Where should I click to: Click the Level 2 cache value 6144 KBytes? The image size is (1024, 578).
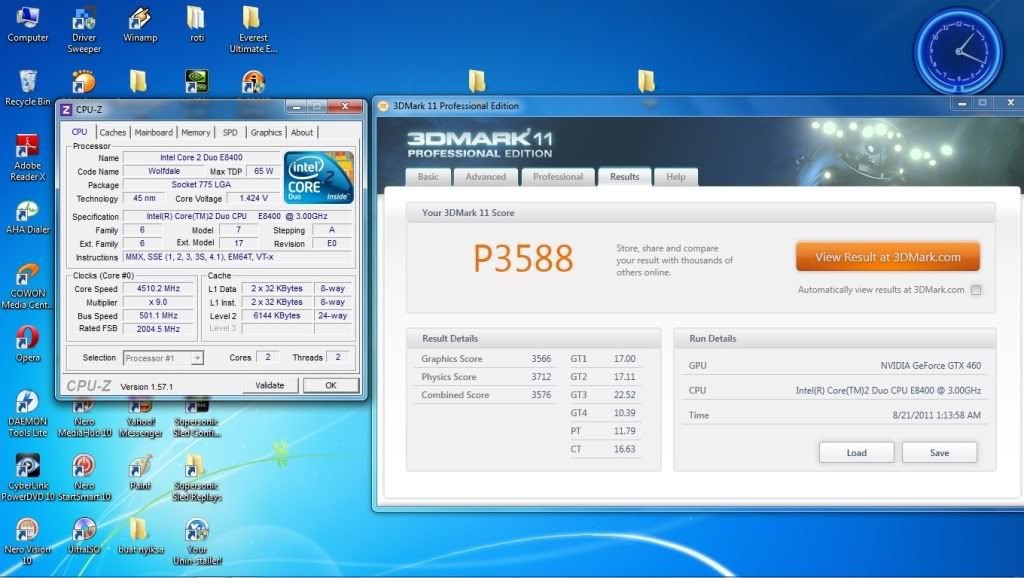tap(277, 315)
